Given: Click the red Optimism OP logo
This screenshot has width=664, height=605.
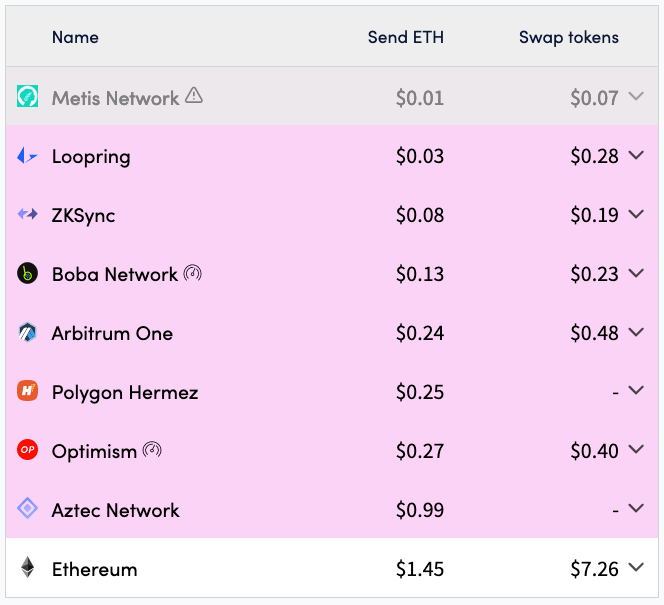Looking at the screenshot, I should pos(28,450).
